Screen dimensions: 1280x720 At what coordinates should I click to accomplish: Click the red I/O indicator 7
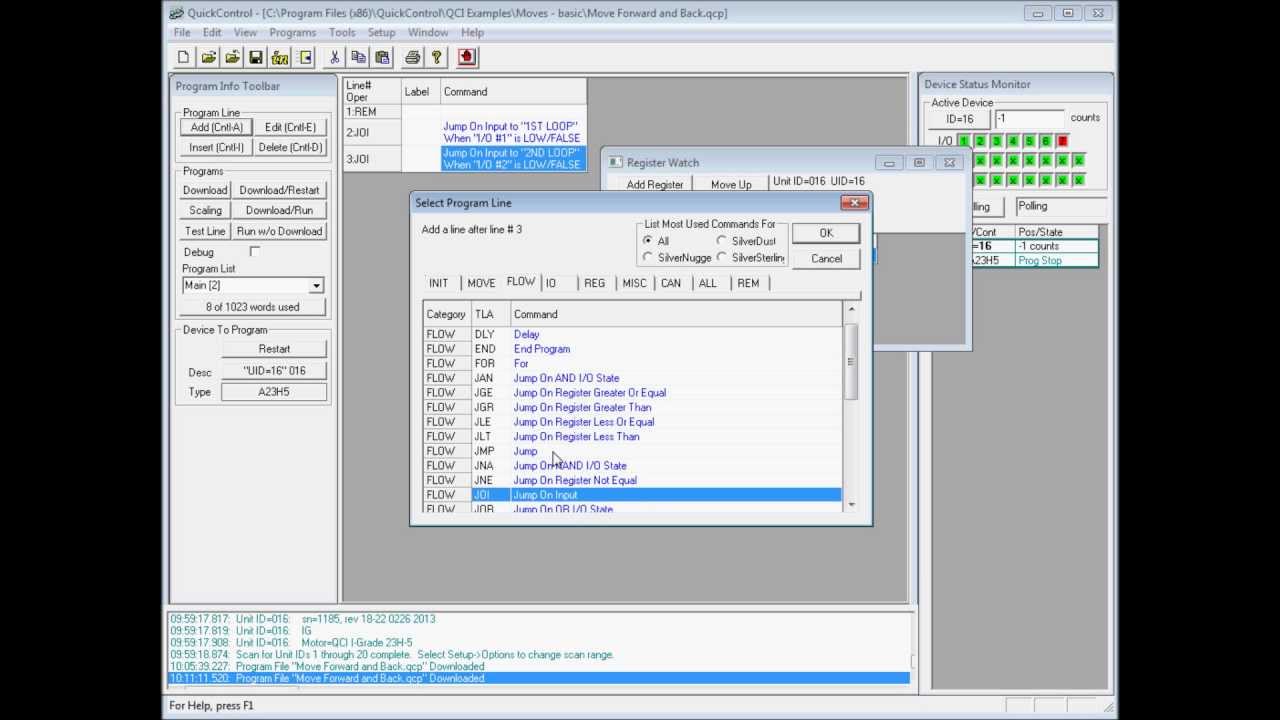point(1062,141)
